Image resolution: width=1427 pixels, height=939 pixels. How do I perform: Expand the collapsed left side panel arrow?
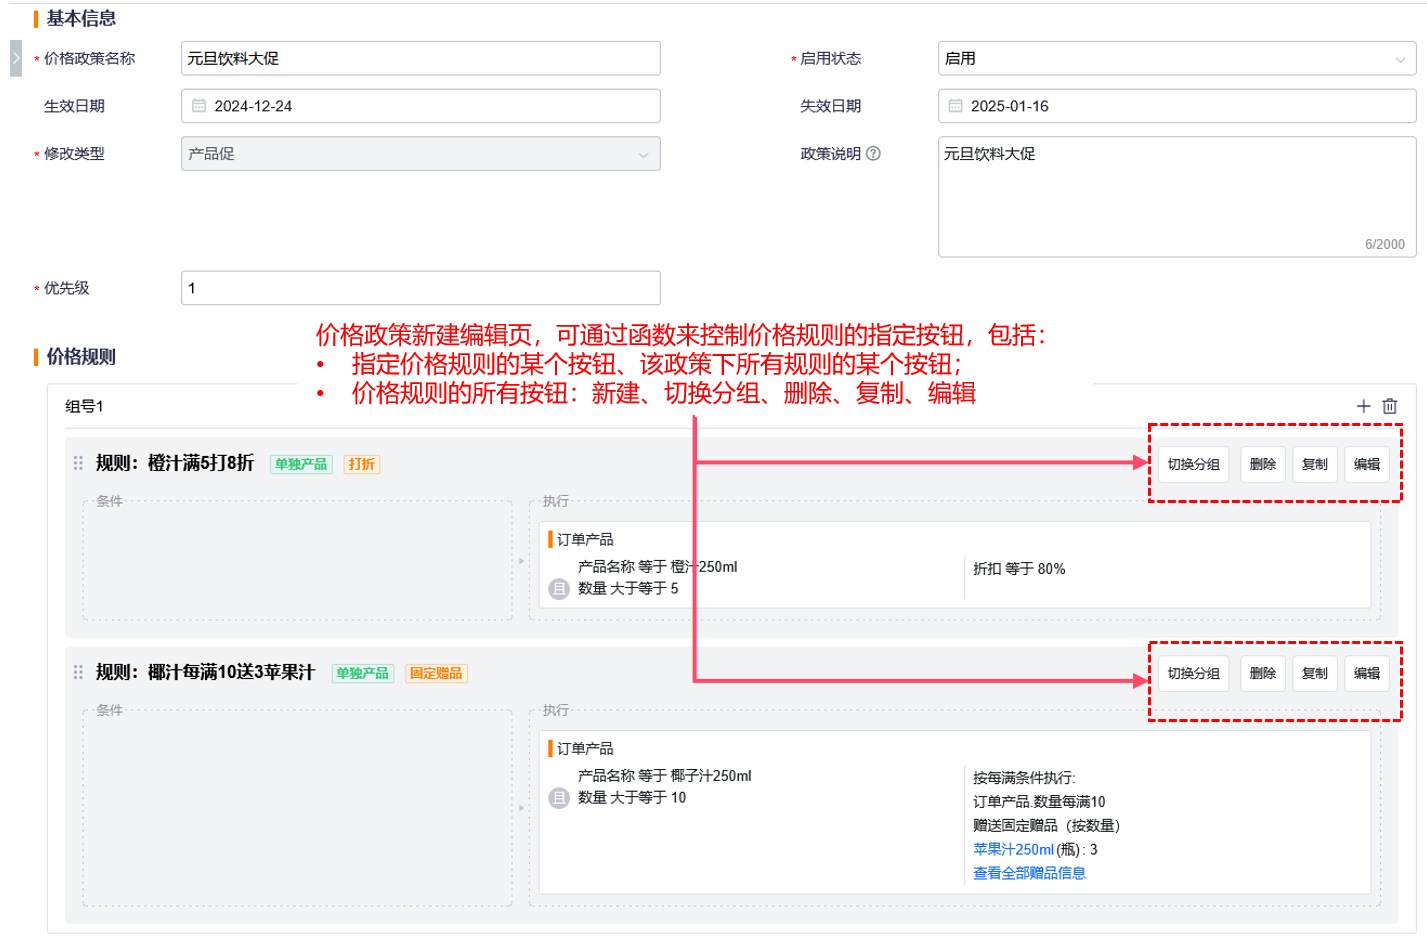[16, 58]
